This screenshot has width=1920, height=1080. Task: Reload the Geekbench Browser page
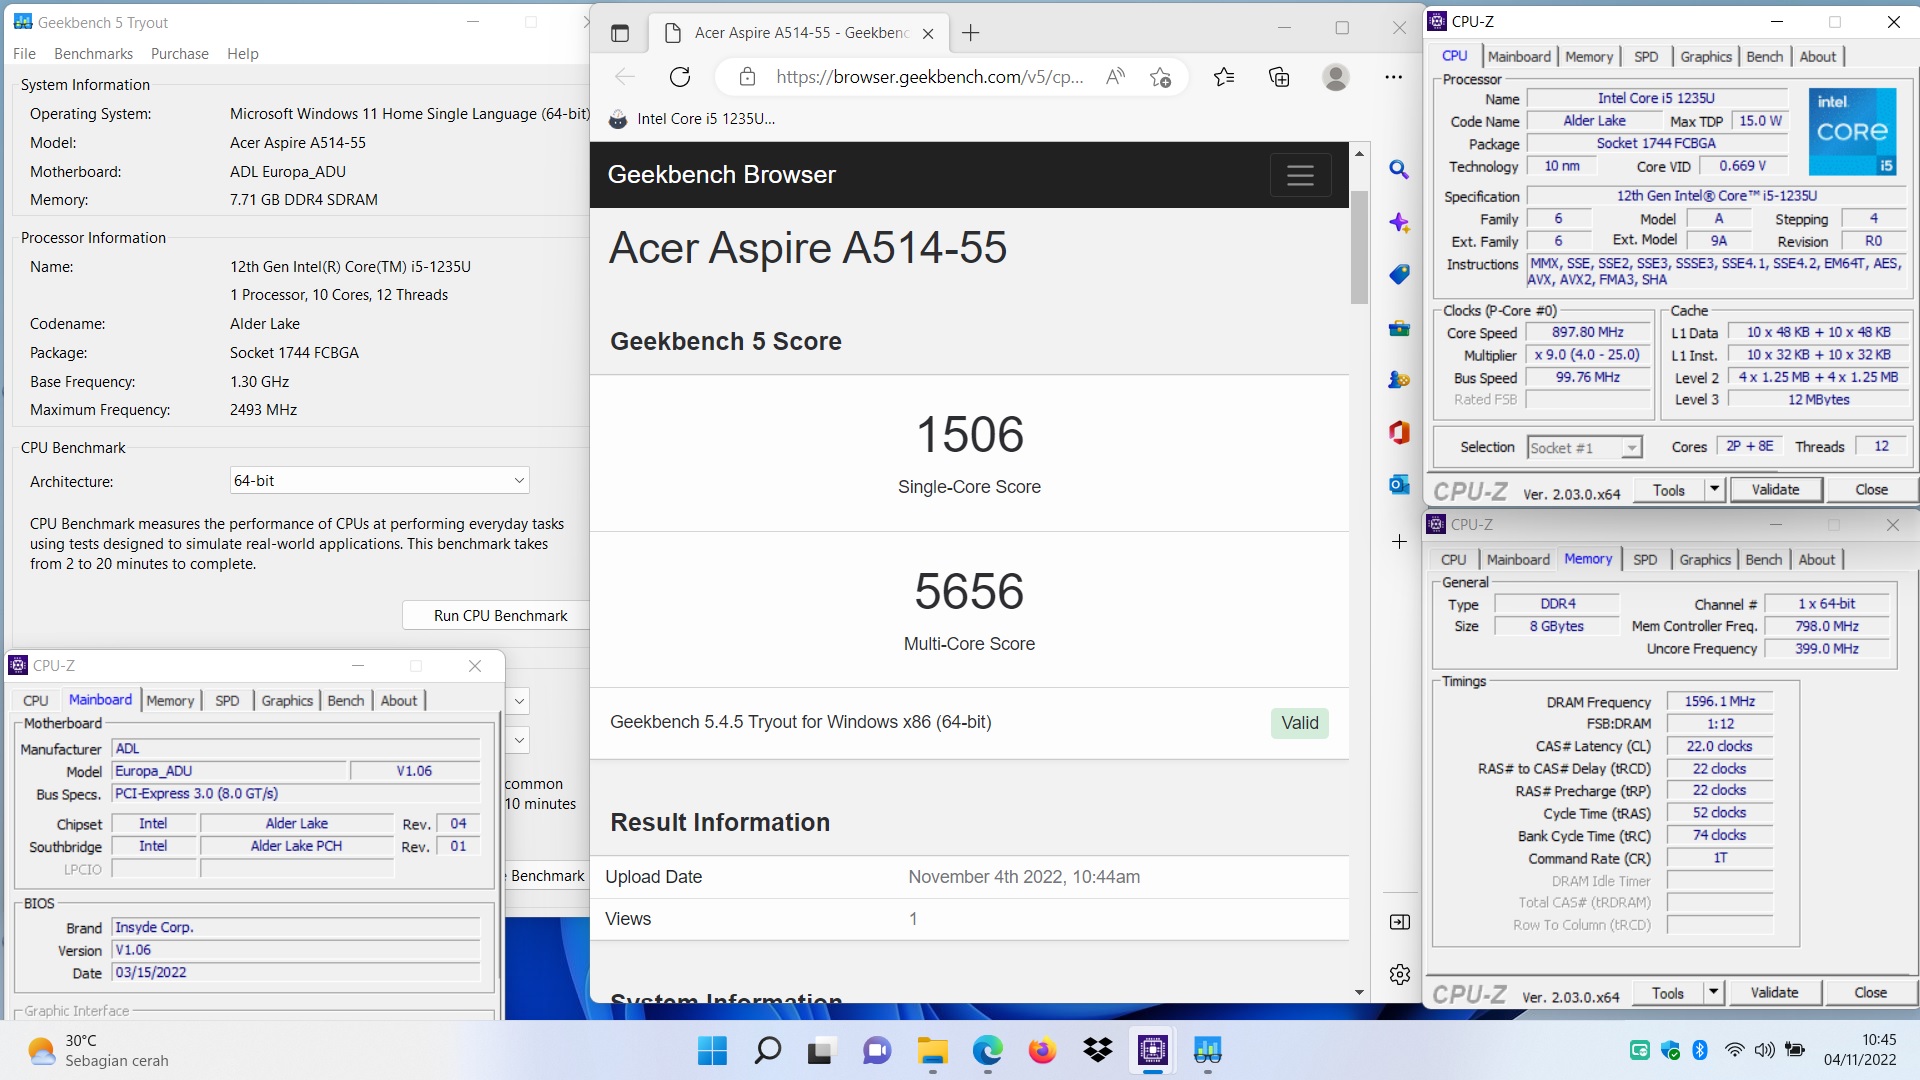[680, 77]
